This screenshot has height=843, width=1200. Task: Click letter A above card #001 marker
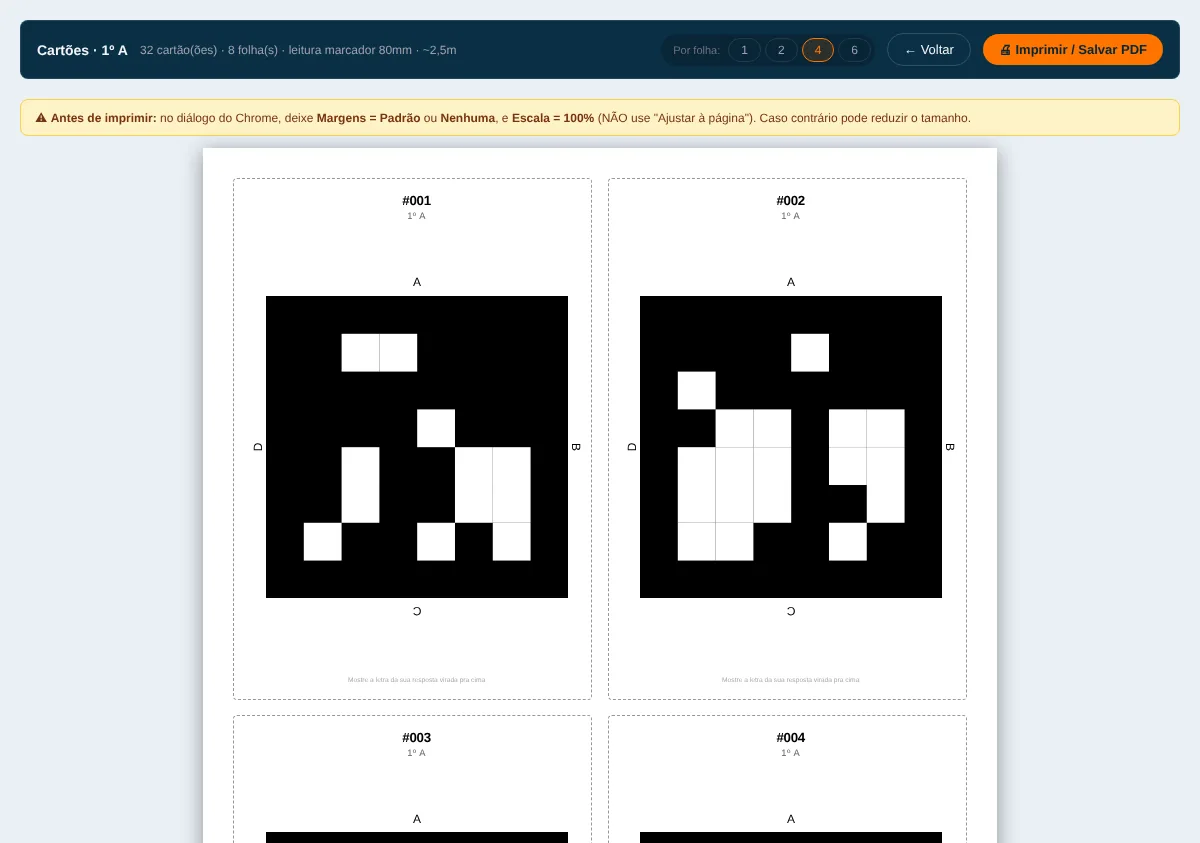click(x=417, y=282)
